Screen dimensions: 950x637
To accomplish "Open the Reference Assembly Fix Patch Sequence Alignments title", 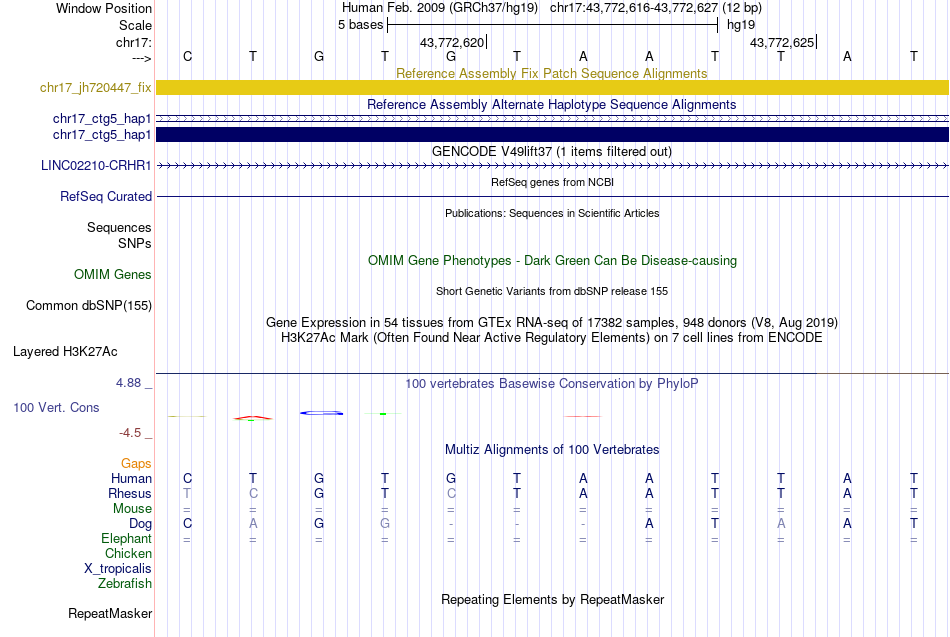I will (551, 73).
